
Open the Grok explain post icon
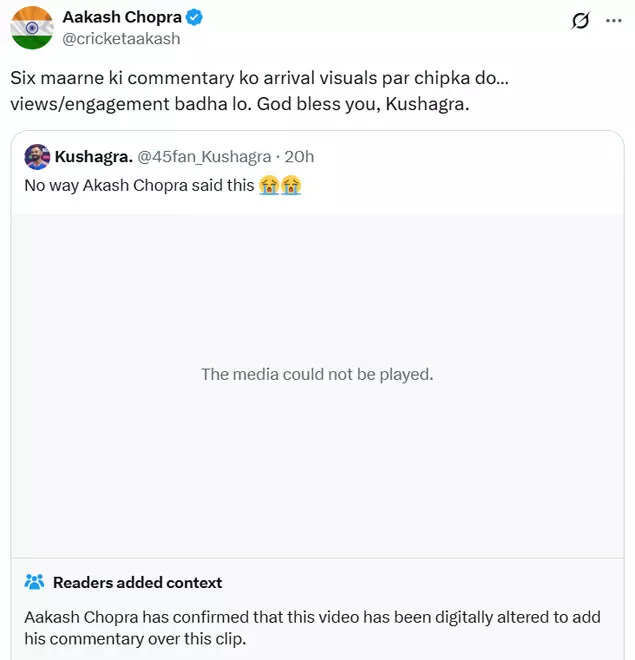click(579, 20)
